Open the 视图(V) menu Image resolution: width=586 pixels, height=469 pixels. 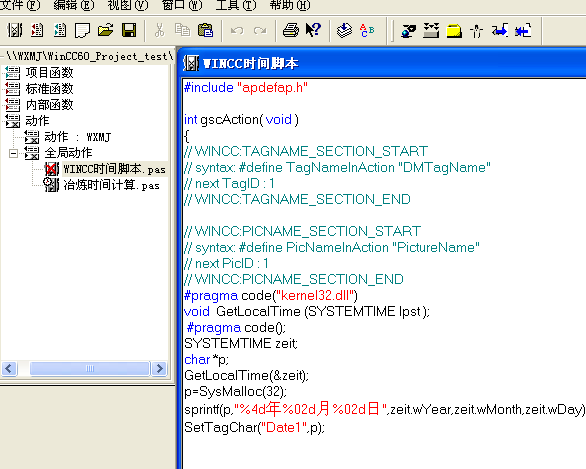pyautogui.click(x=128, y=5)
